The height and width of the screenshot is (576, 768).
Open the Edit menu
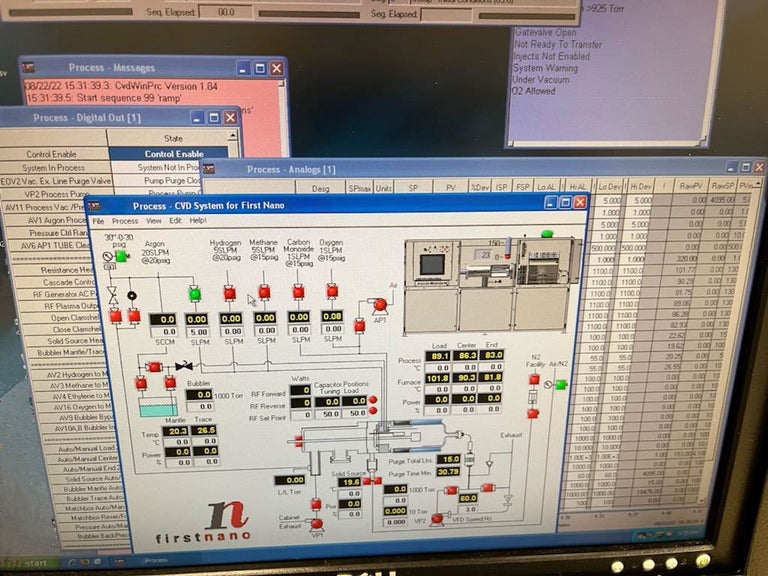[175, 221]
